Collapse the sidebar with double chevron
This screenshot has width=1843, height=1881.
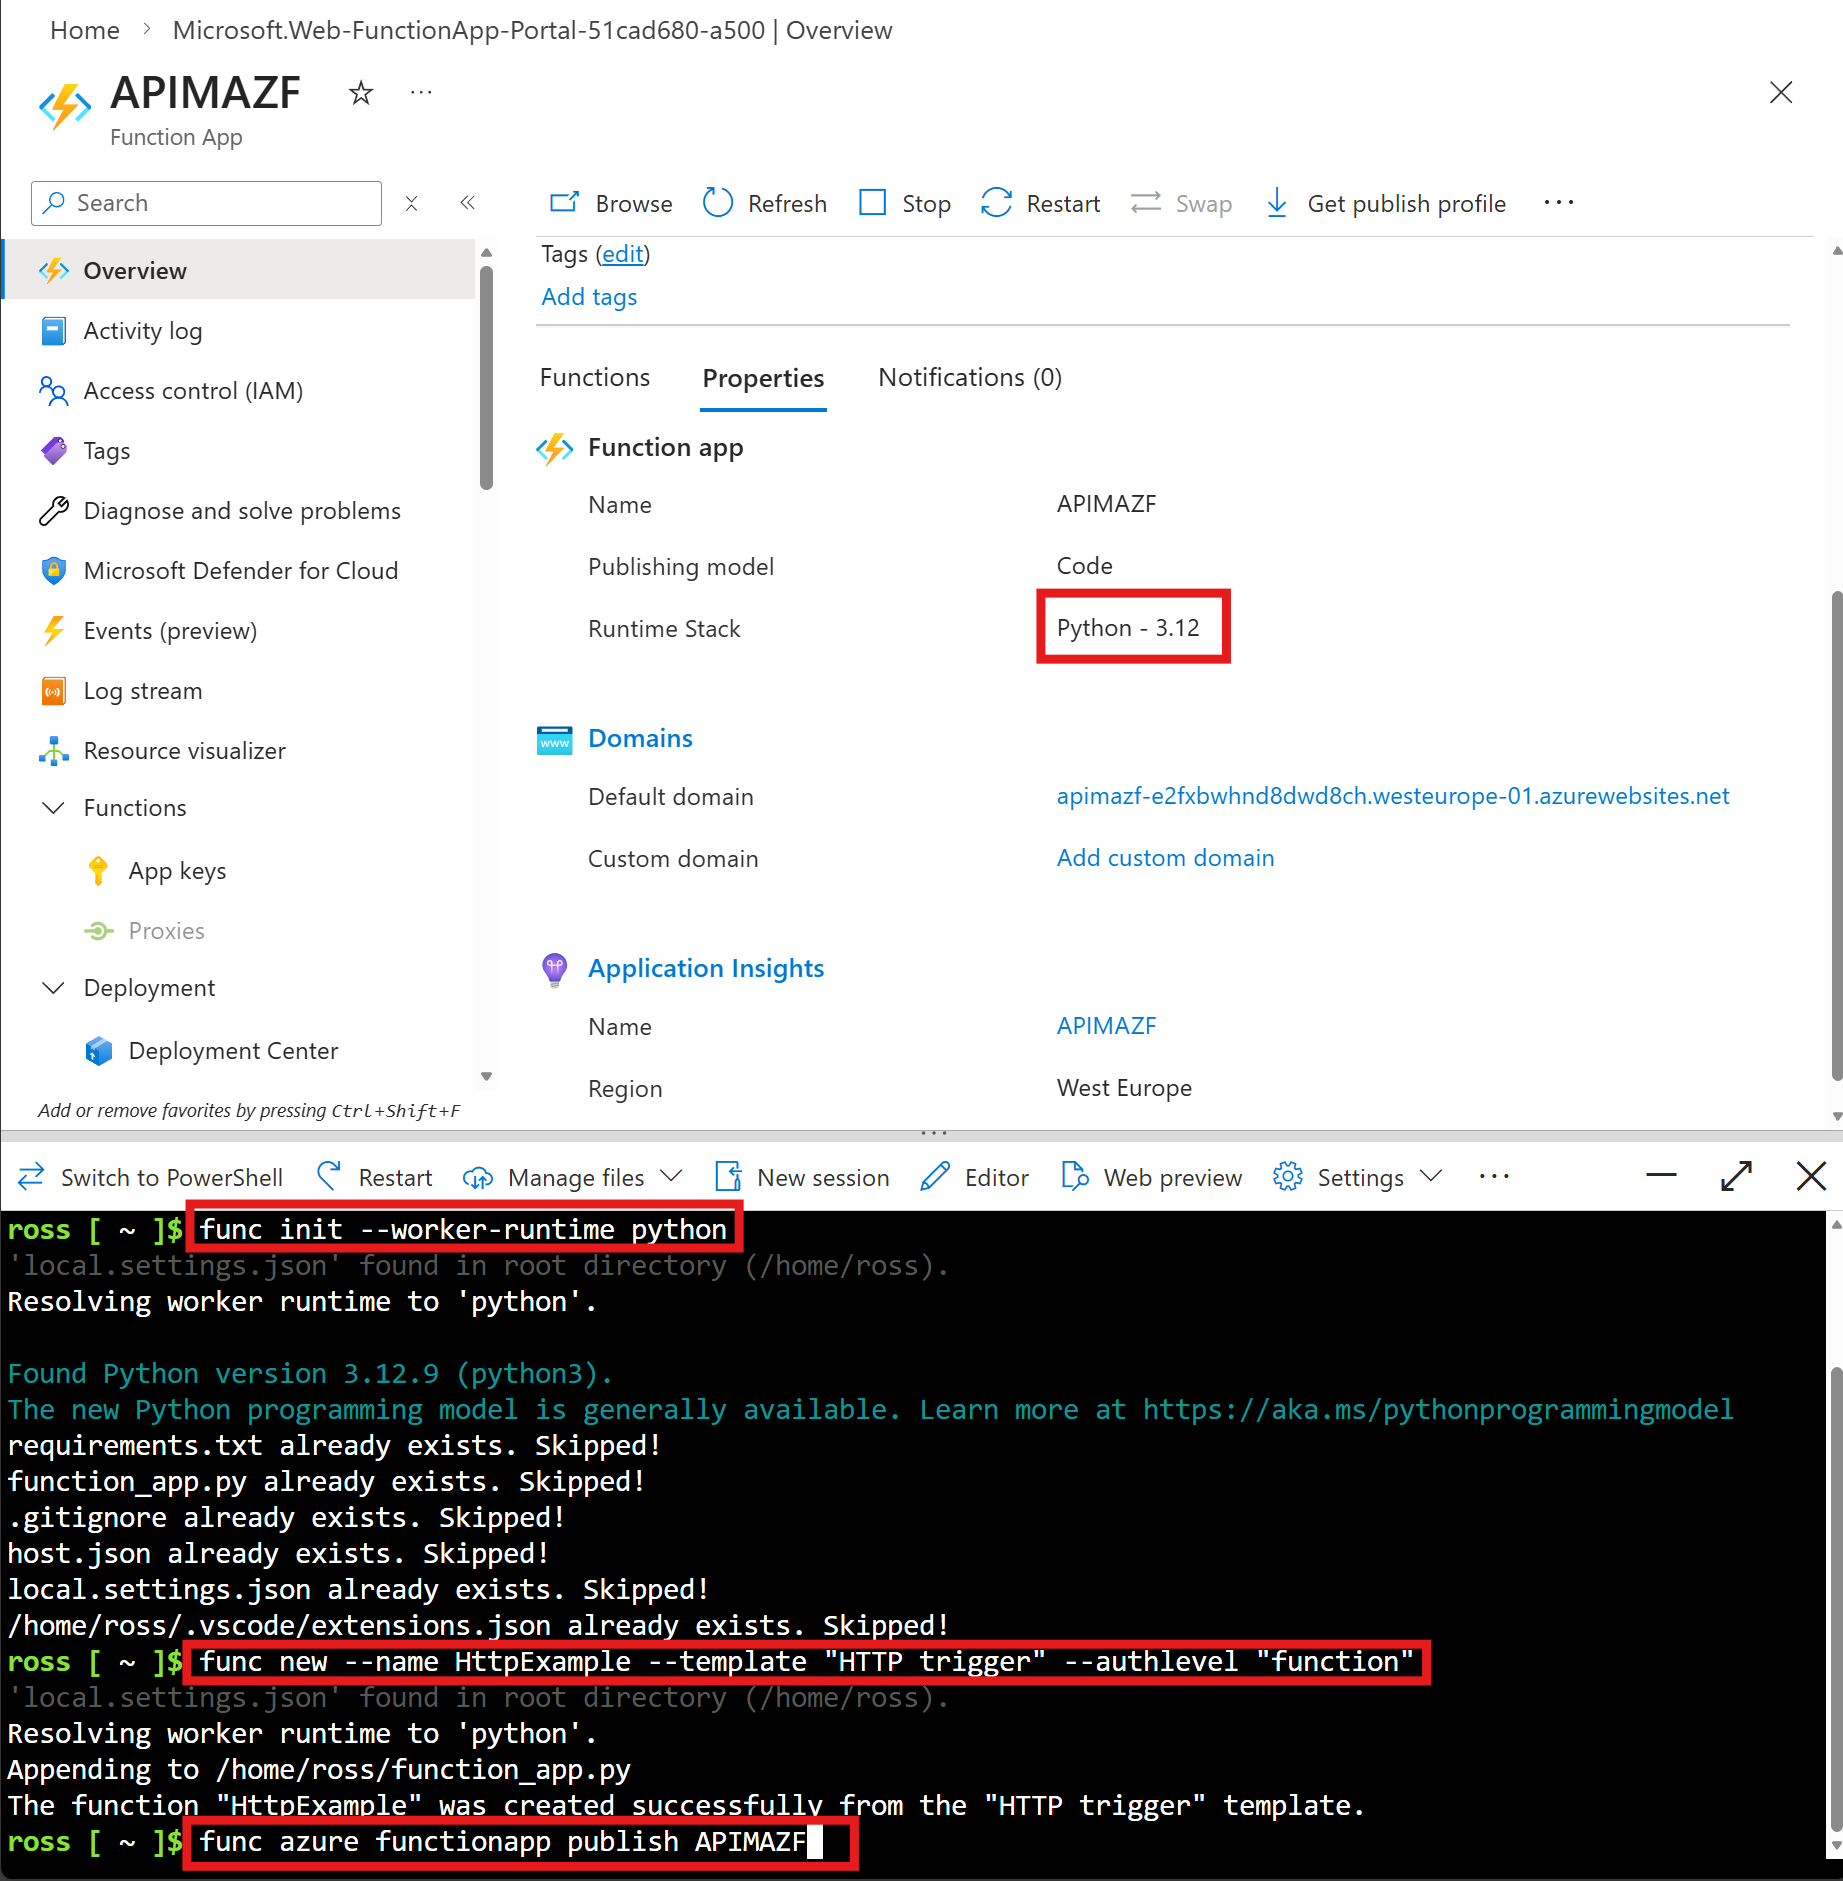pos(467,203)
